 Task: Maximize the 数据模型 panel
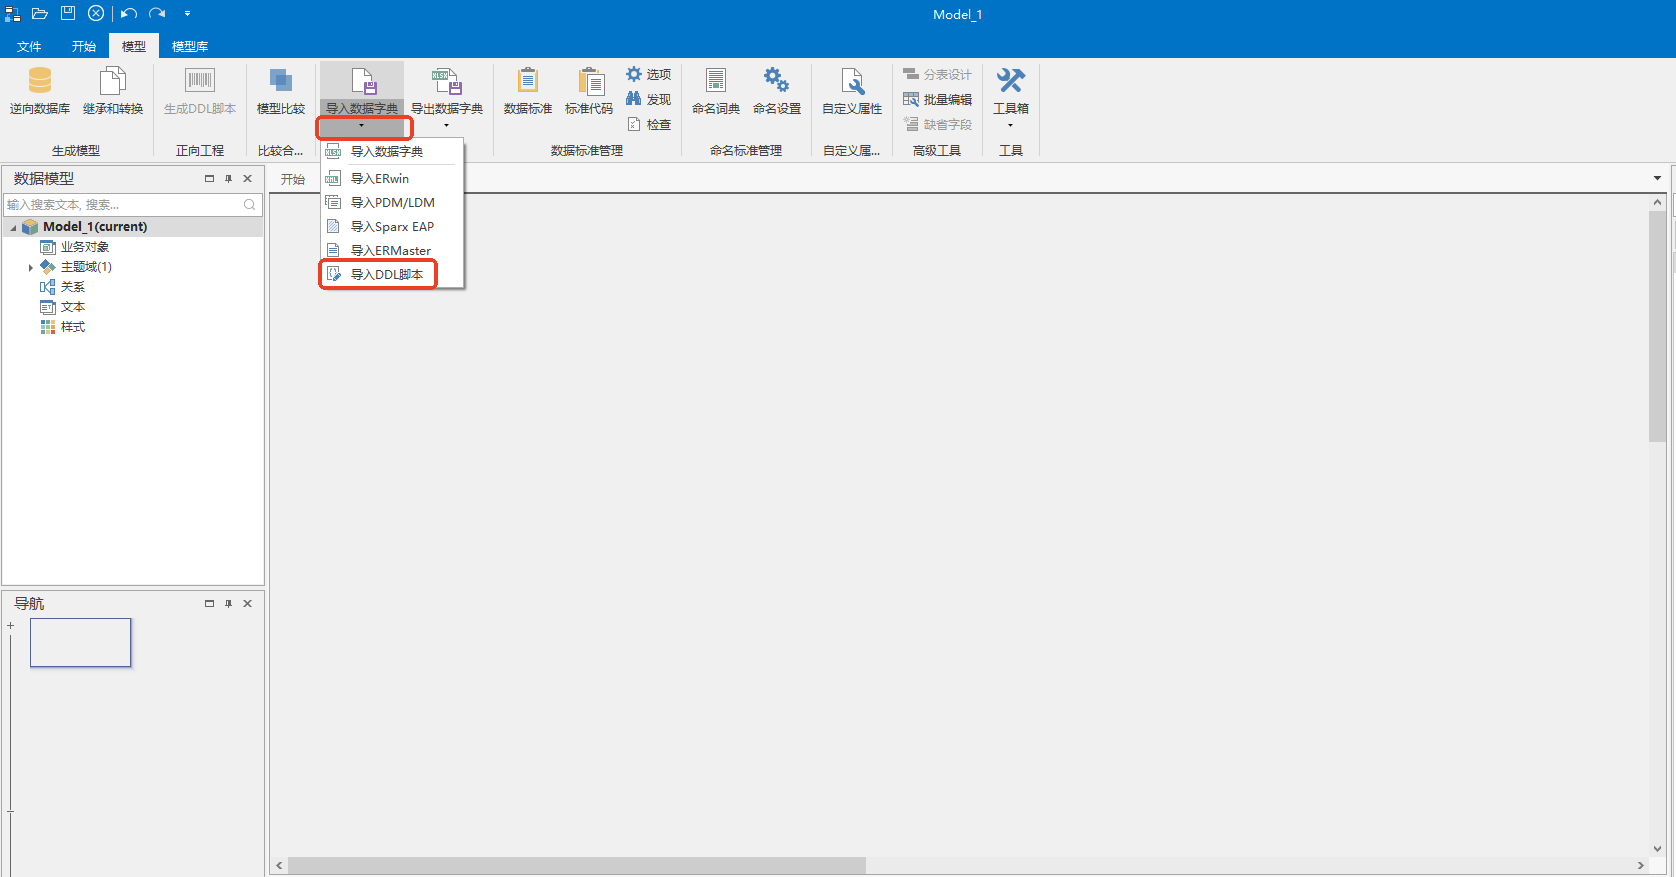[209, 179]
